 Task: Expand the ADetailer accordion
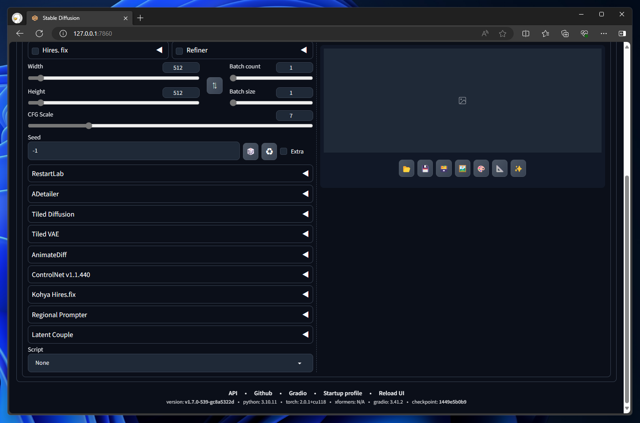click(170, 194)
